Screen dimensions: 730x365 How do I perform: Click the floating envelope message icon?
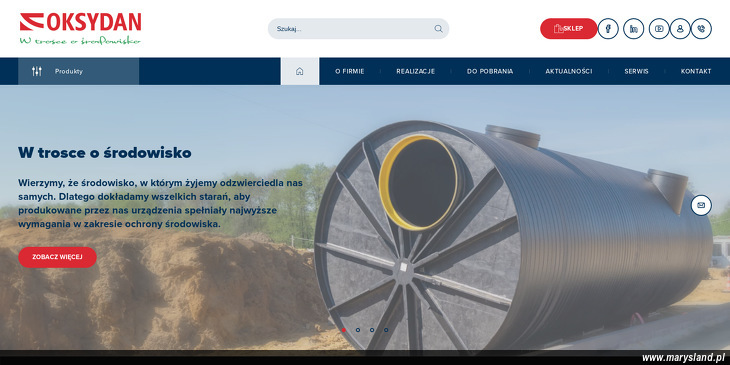point(701,205)
